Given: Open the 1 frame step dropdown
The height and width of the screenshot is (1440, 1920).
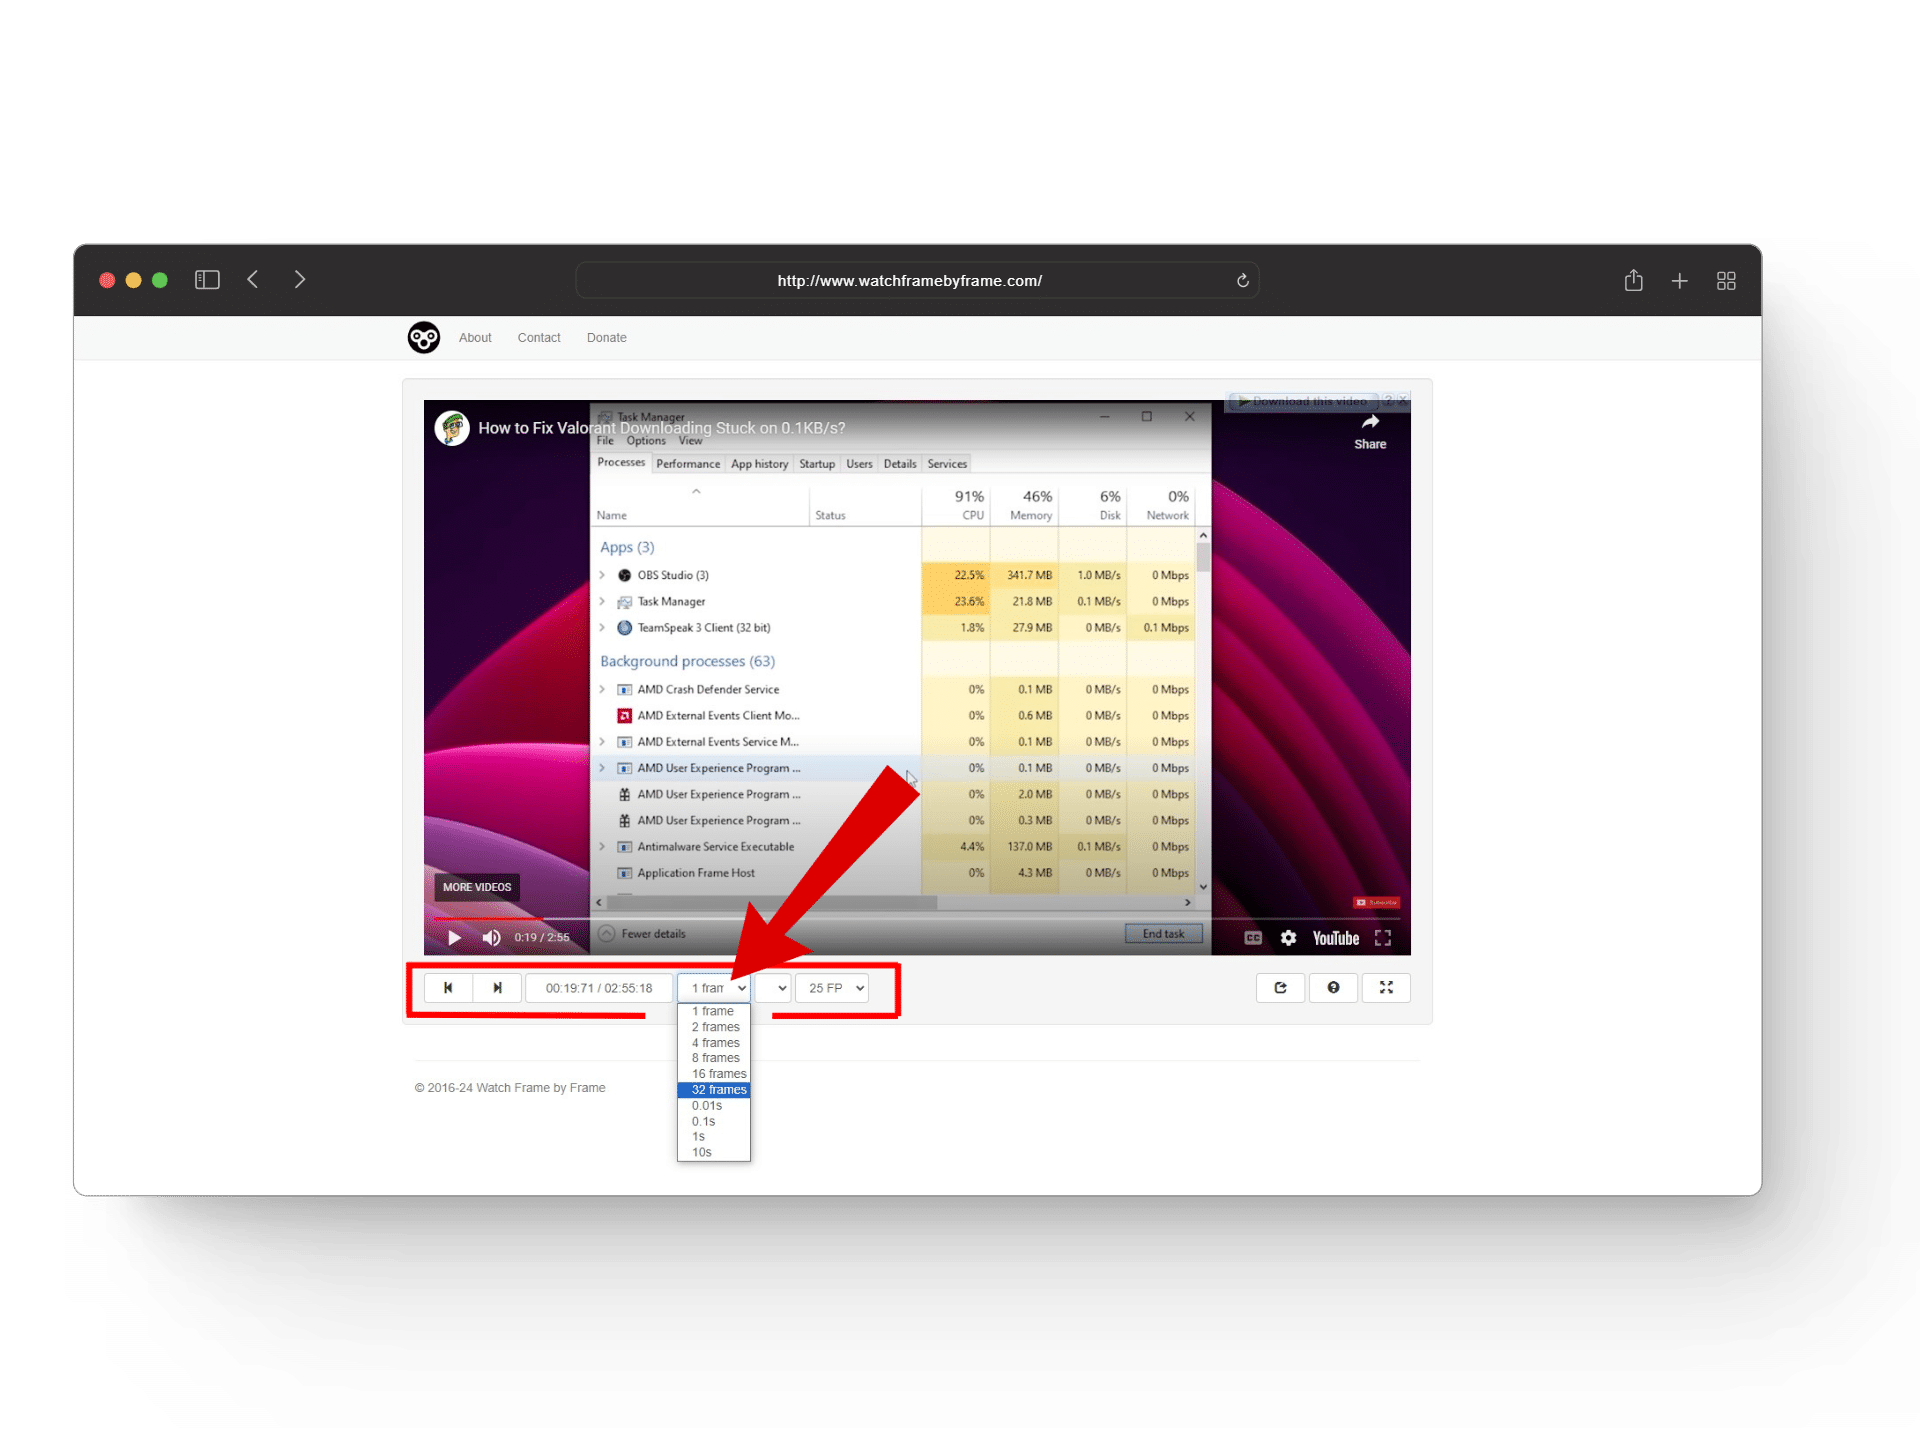Looking at the screenshot, I should (x=715, y=988).
